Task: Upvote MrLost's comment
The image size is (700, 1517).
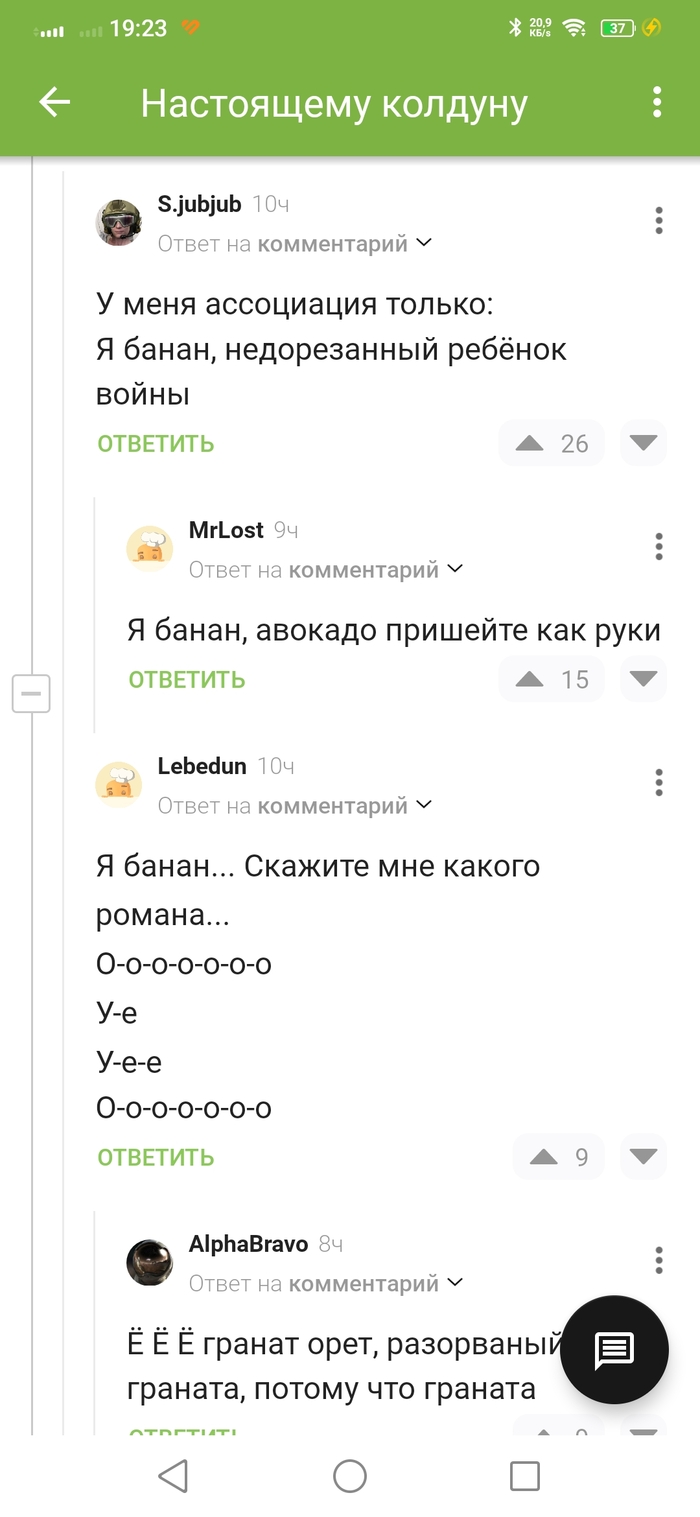Action: pyautogui.click(x=530, y=680)
